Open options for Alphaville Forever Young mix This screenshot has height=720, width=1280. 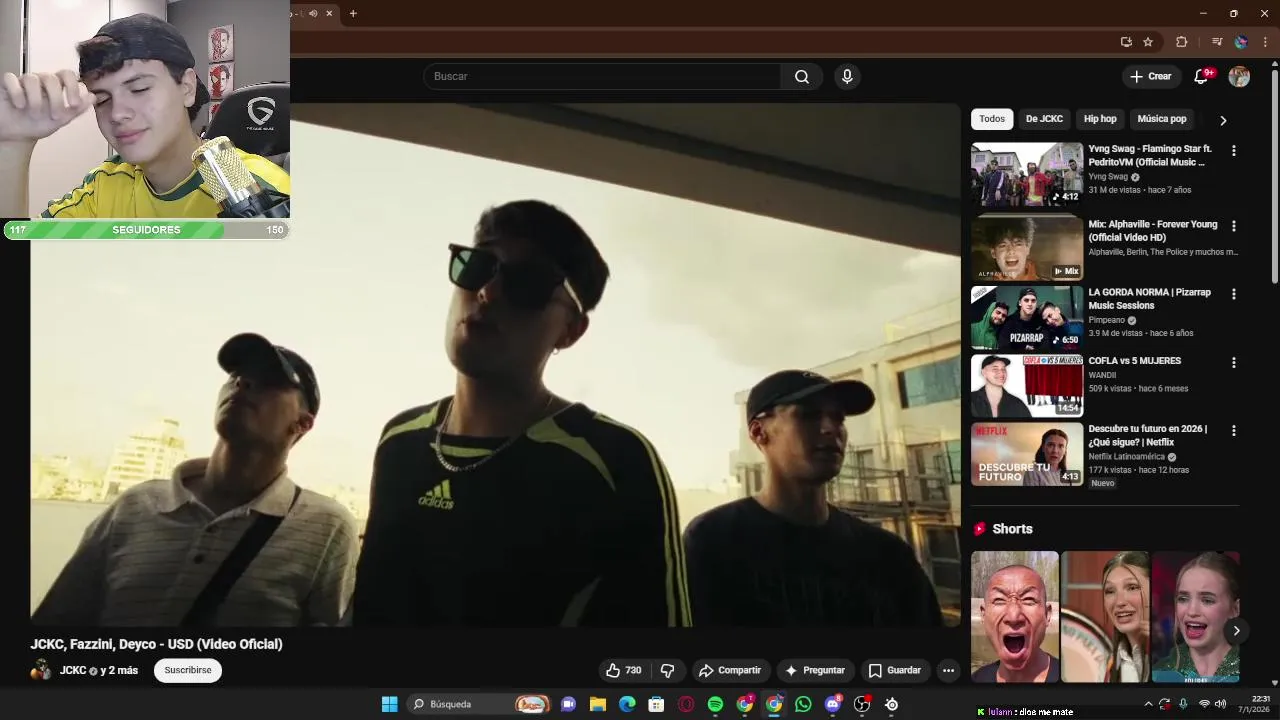pyautogui.click(x=1233, y=226)
